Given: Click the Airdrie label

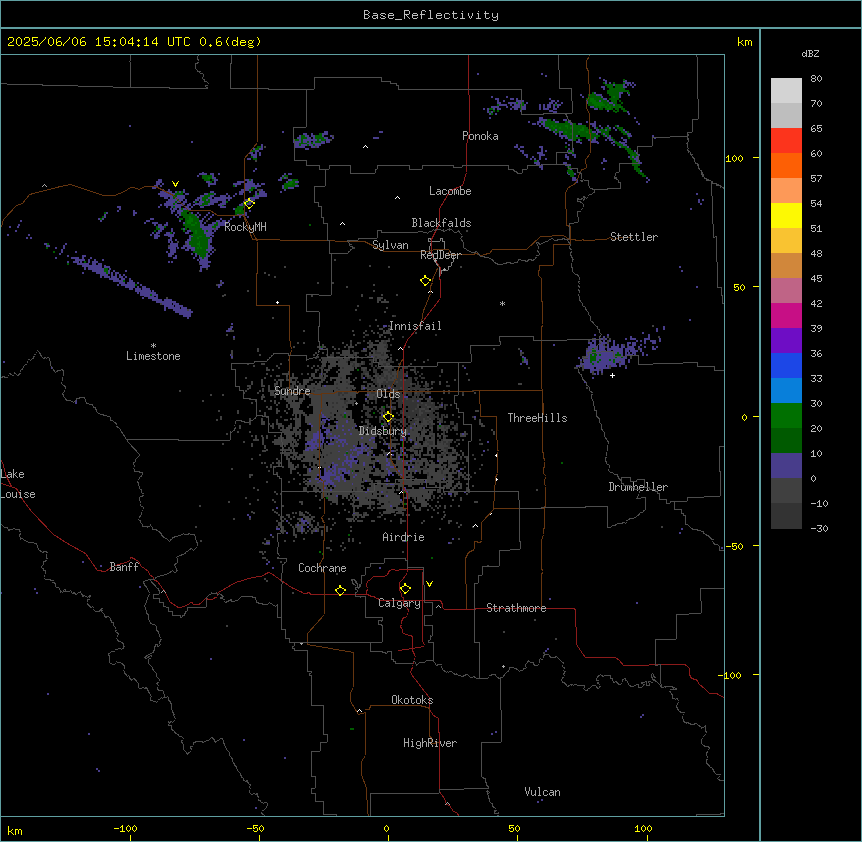Looking at the screenshot, I should click(x=404, y=537).
